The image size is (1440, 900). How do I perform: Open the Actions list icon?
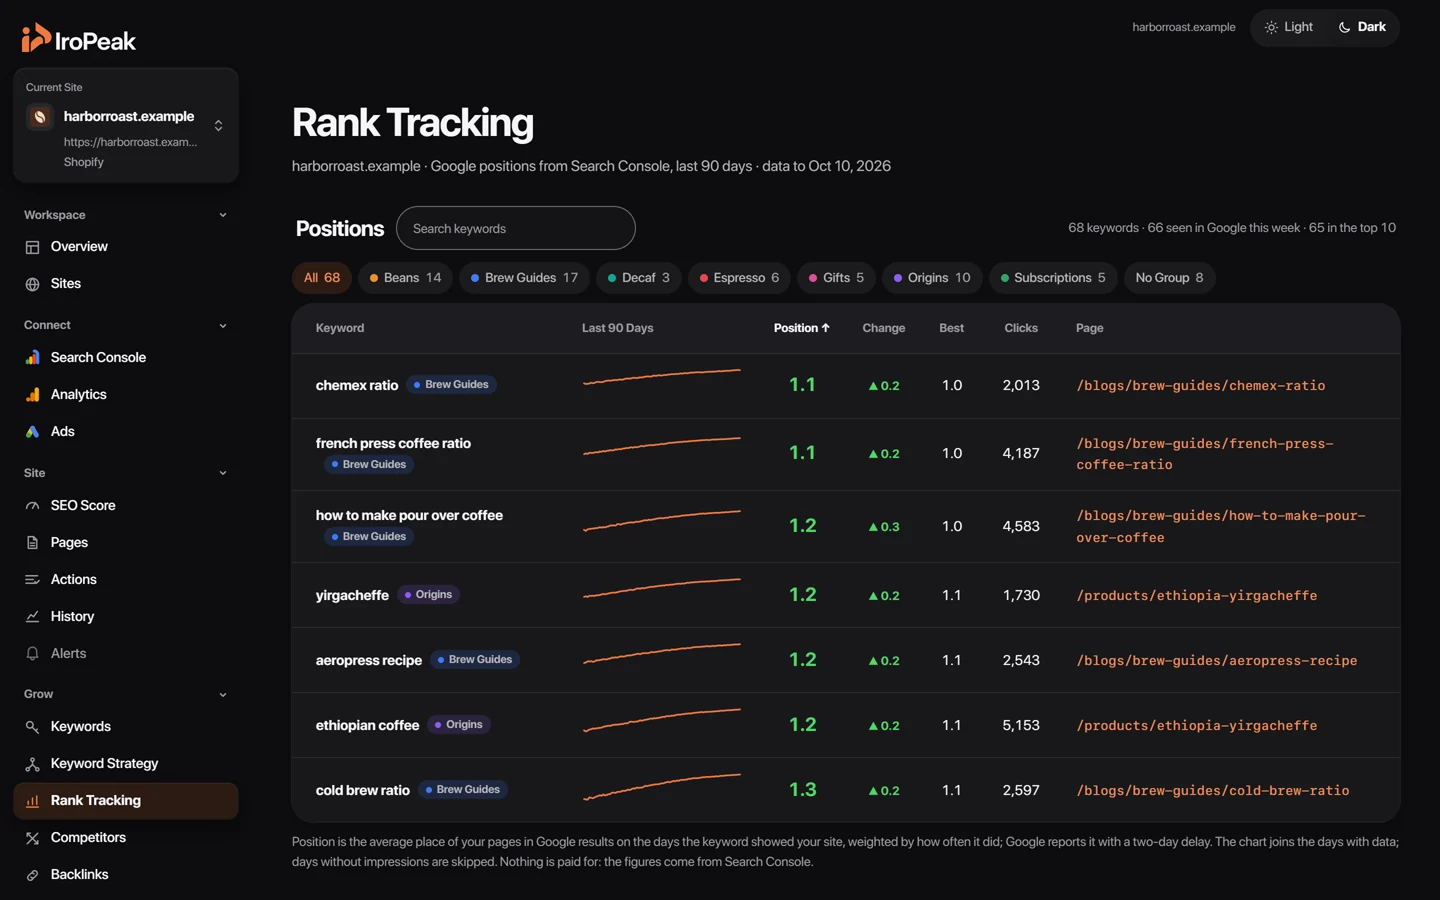(32, 580)
